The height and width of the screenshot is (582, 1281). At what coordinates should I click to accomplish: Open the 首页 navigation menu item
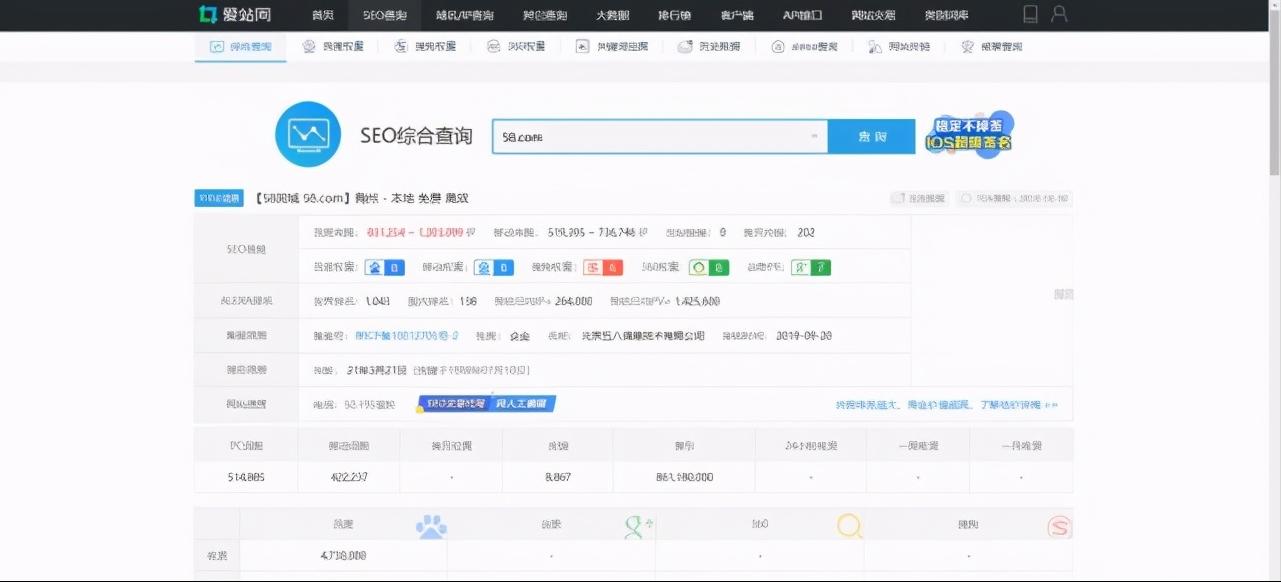click(x=320, y=14)
